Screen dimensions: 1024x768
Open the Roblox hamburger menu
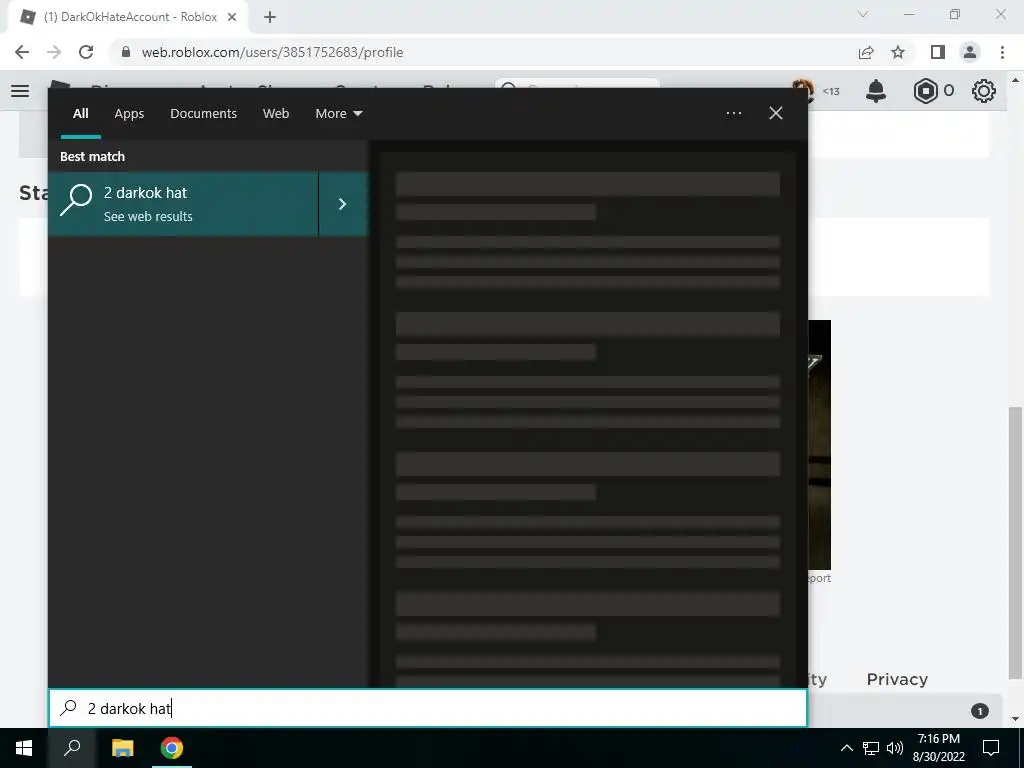[20, 91]
